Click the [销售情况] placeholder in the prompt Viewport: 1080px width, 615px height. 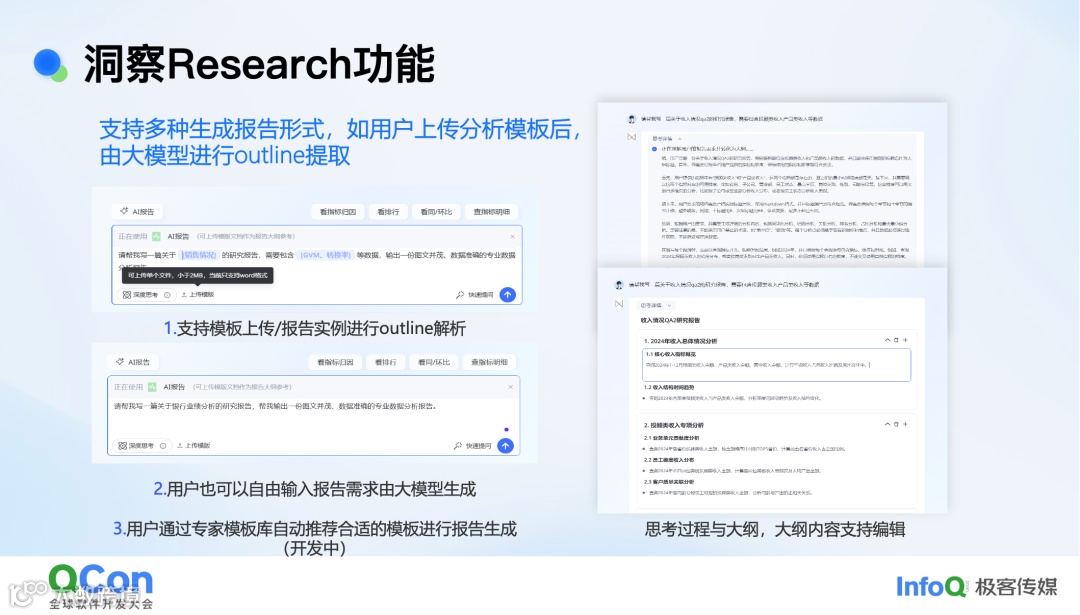(199, 255)
